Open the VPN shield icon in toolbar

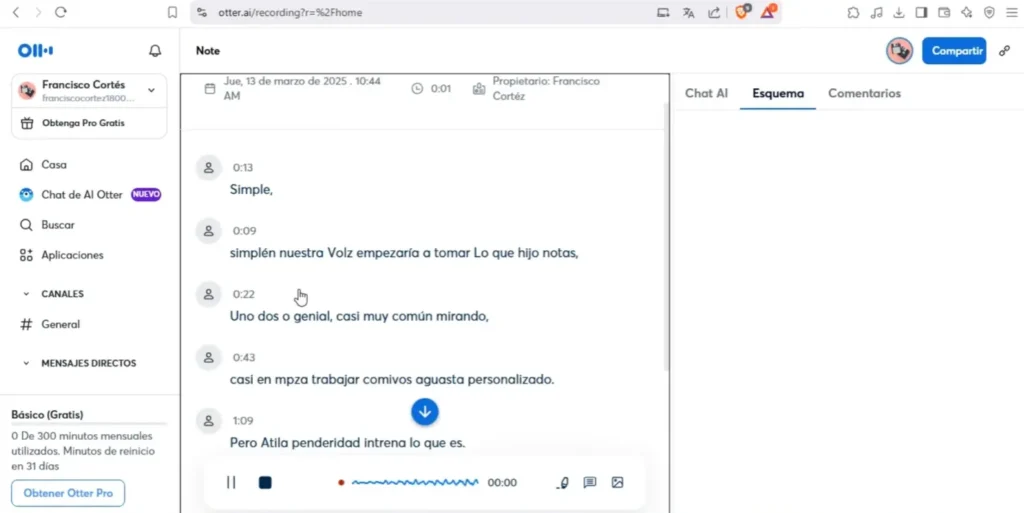click(x=989, y=12)
